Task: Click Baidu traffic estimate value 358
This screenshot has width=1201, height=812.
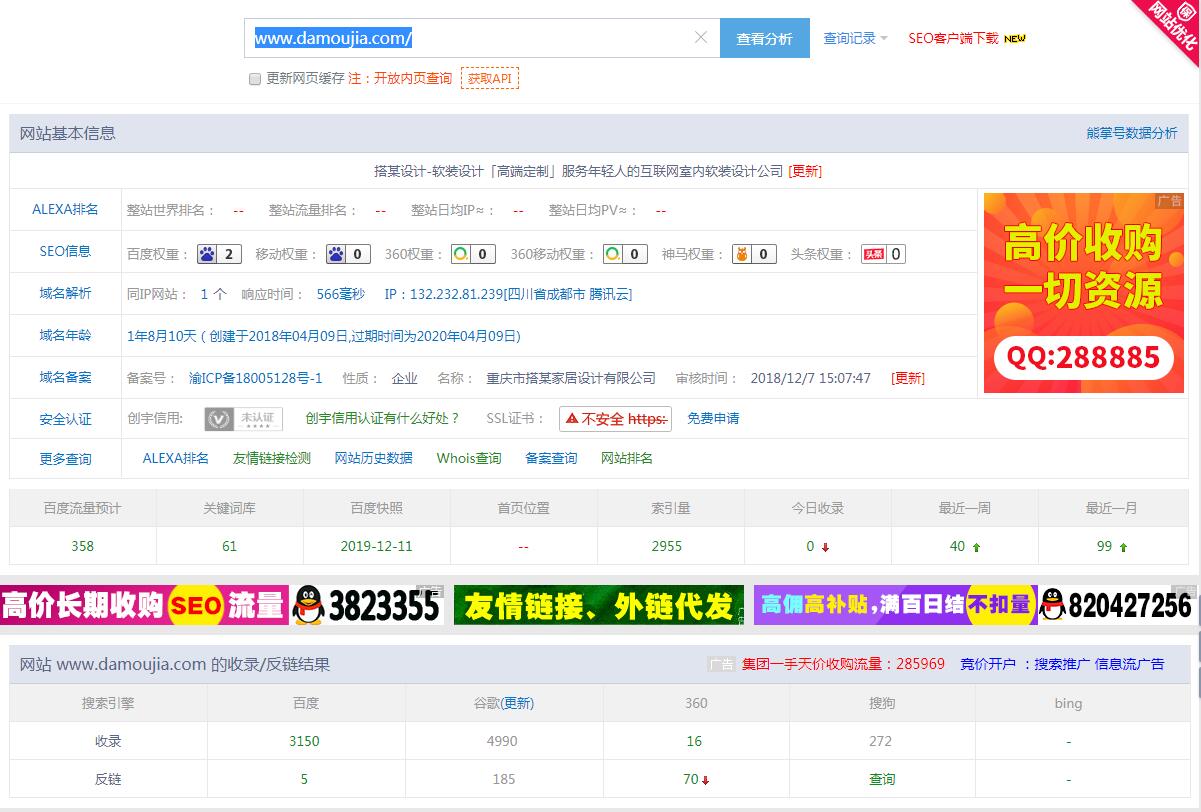Action: 83,546
